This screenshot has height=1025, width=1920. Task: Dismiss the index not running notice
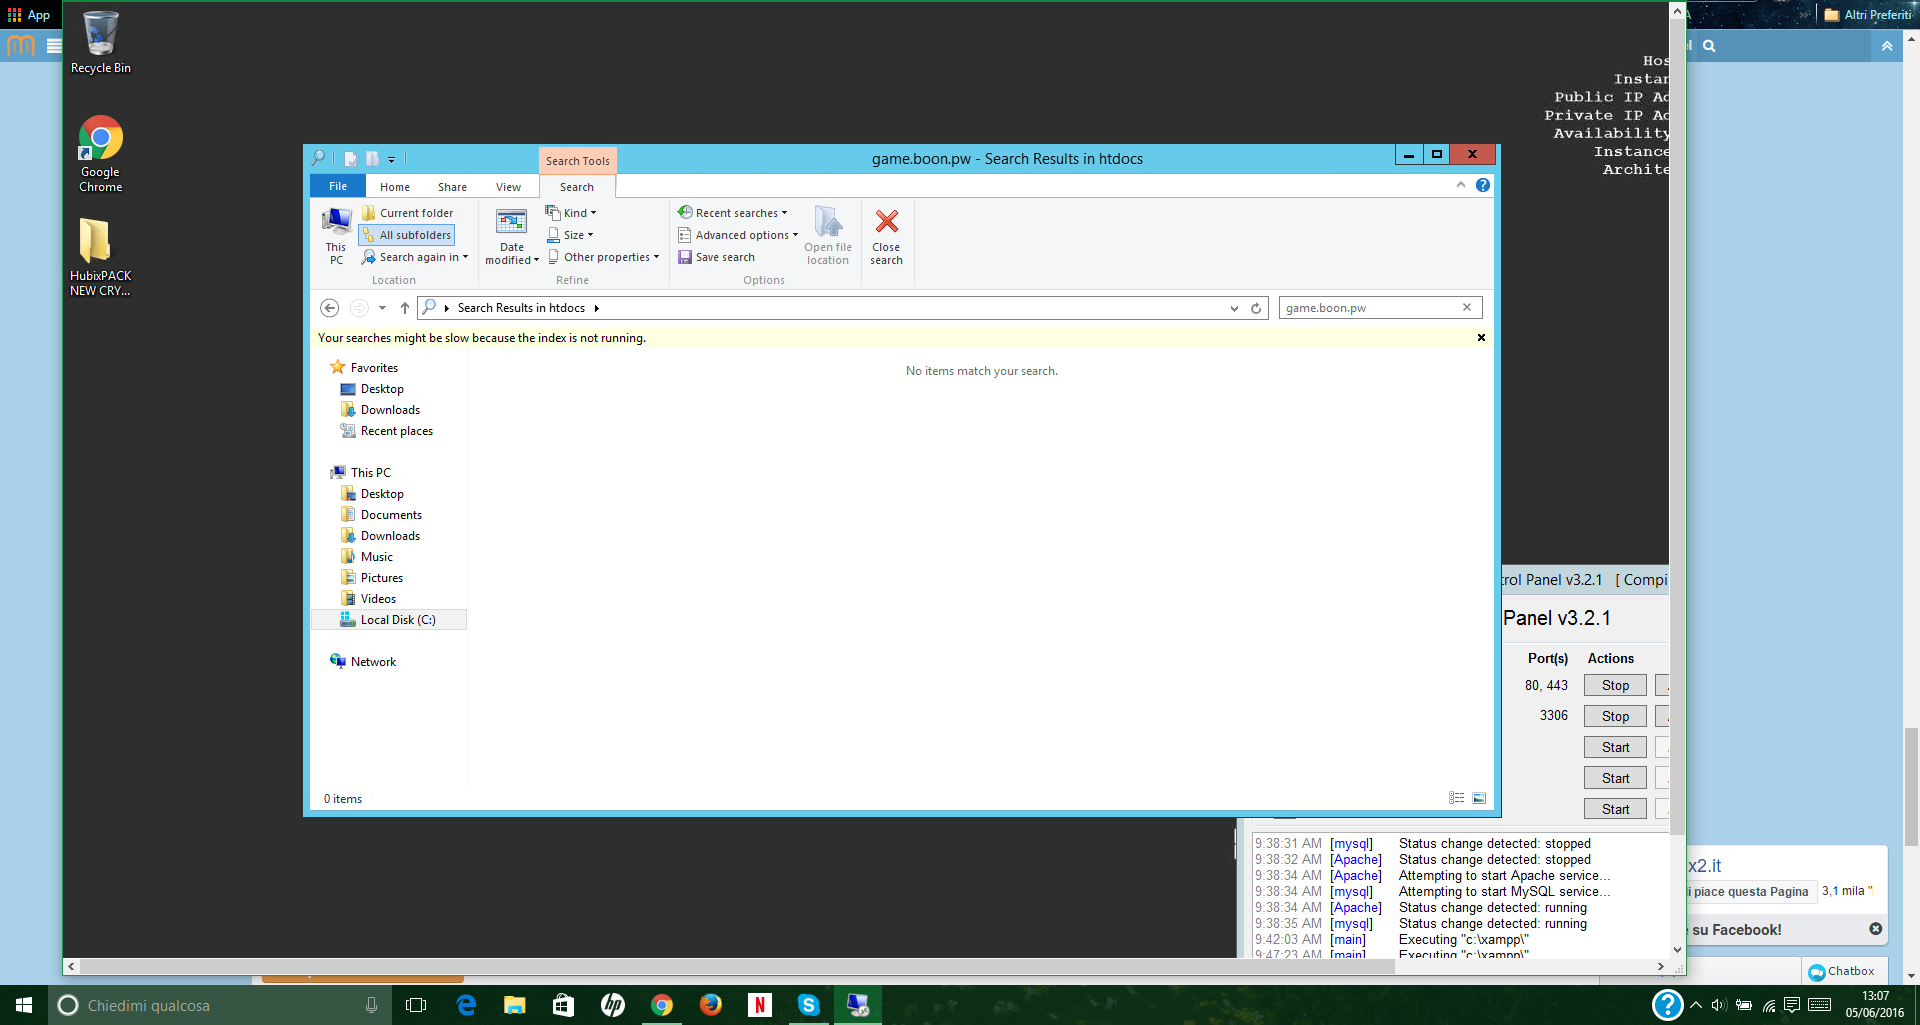[1481, 338]
